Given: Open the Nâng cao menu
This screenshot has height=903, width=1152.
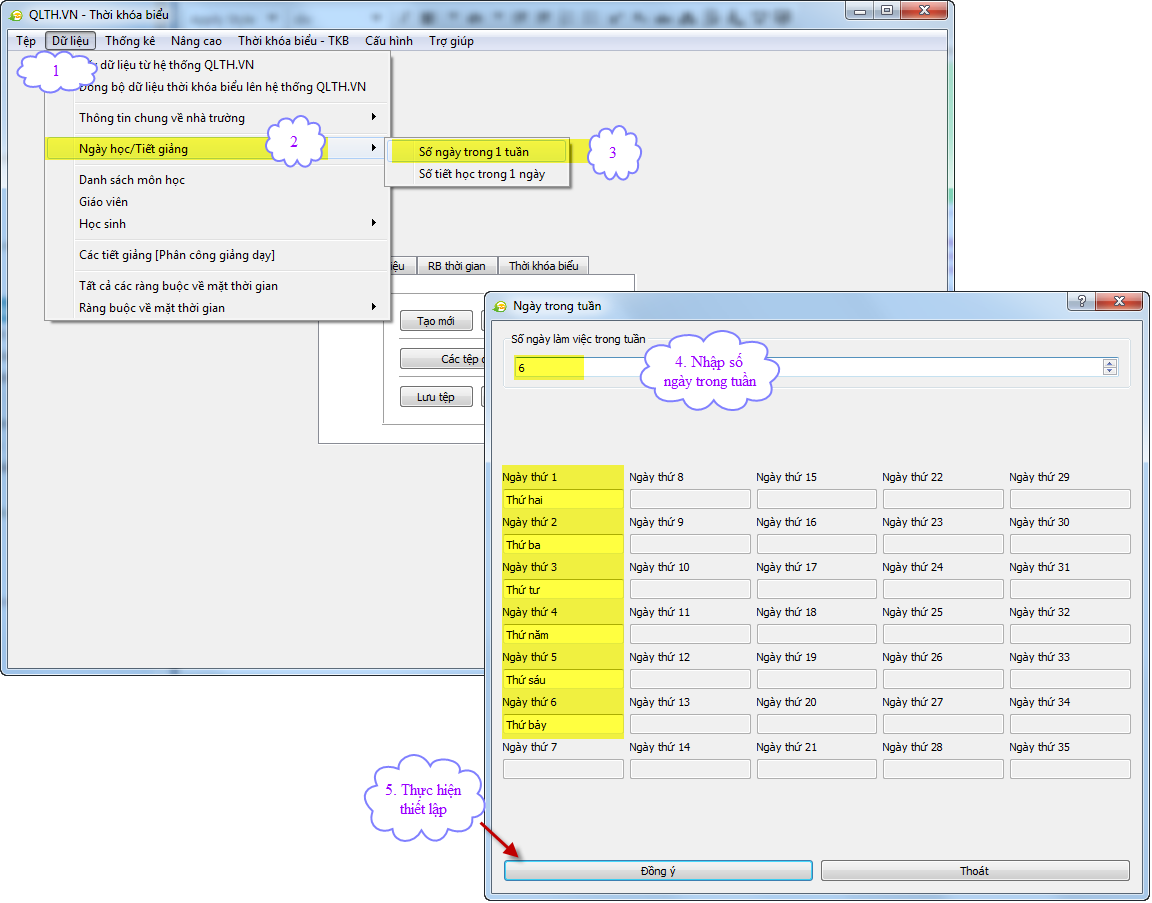Looking at the screenshot, I should (x=196, y=41).
